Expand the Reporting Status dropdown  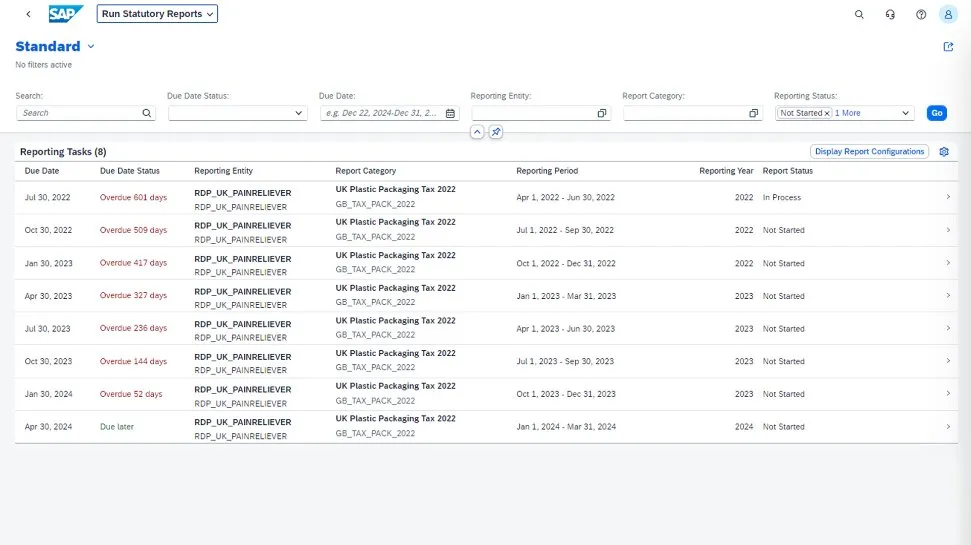pos(906,114)
